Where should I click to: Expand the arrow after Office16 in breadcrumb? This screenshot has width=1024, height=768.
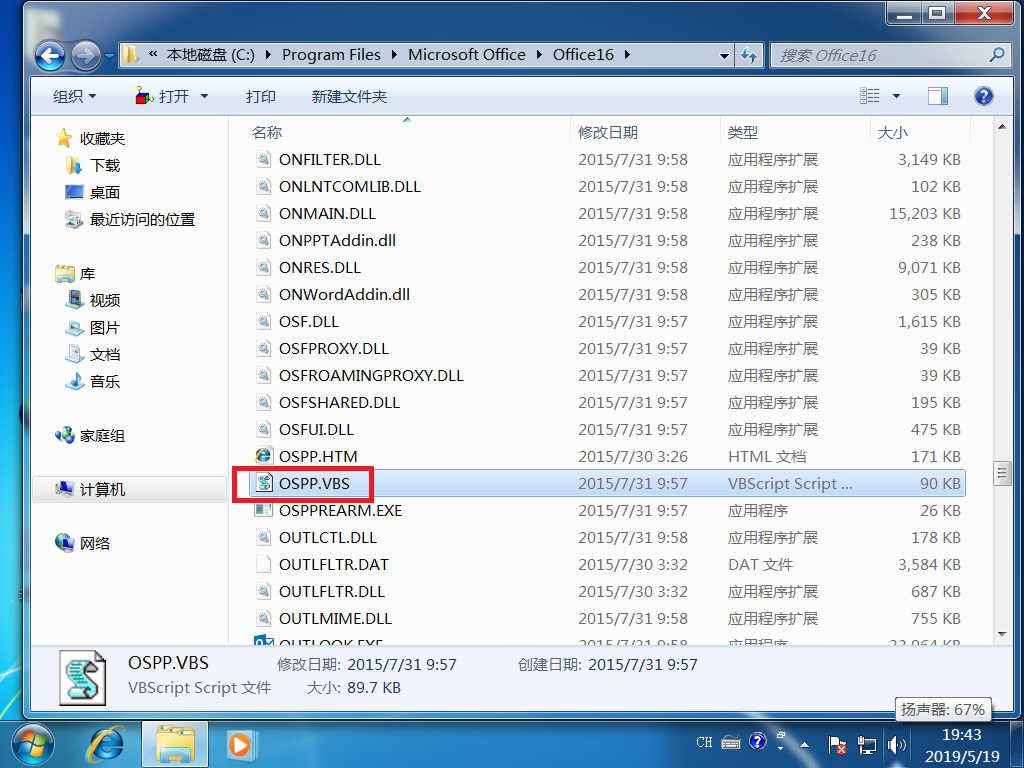click(627, 55)
